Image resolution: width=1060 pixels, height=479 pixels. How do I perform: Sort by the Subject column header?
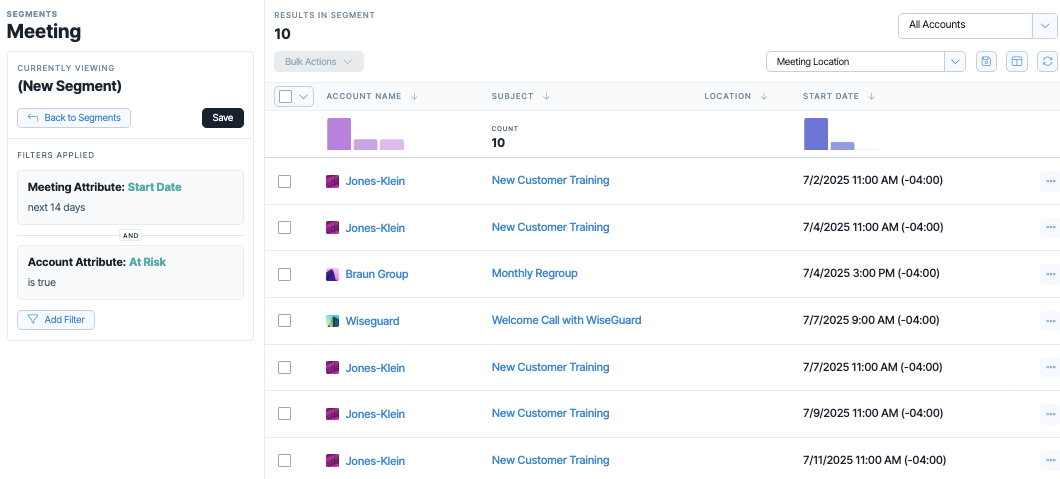pyautogui.click(x=512, y=97)
